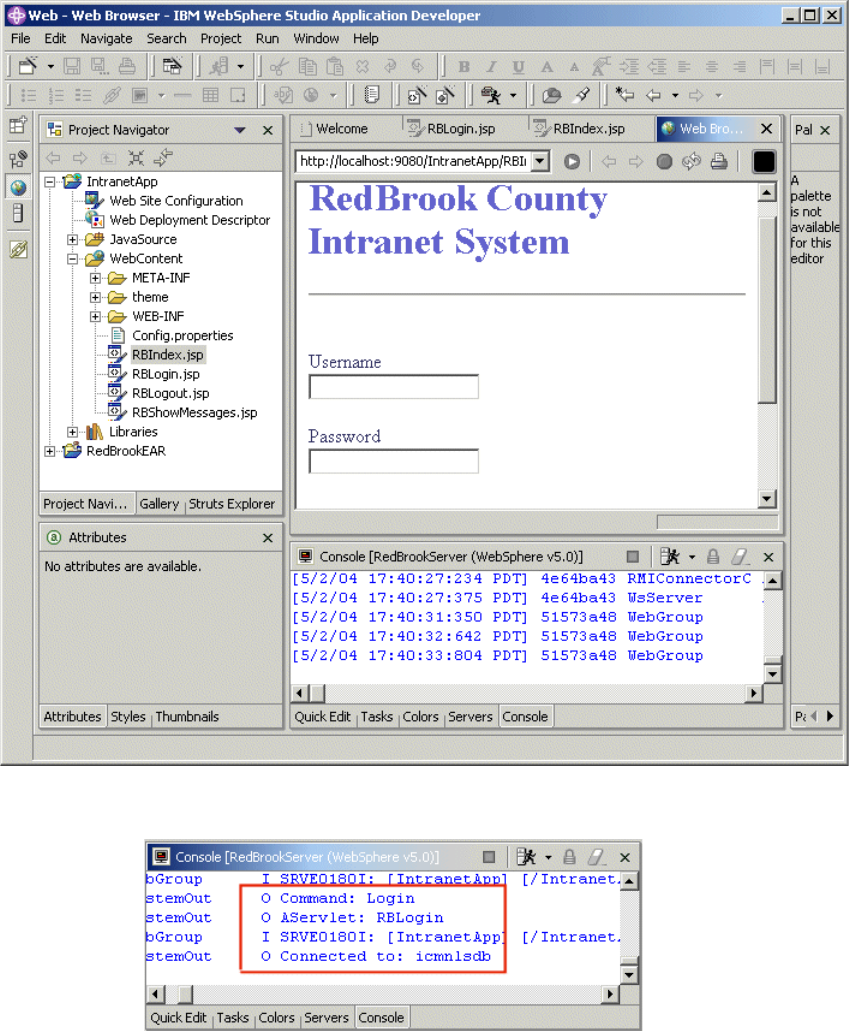849x1031 pixels.
Task: Open the browser URL address dropdown
Action: (539, 160)
